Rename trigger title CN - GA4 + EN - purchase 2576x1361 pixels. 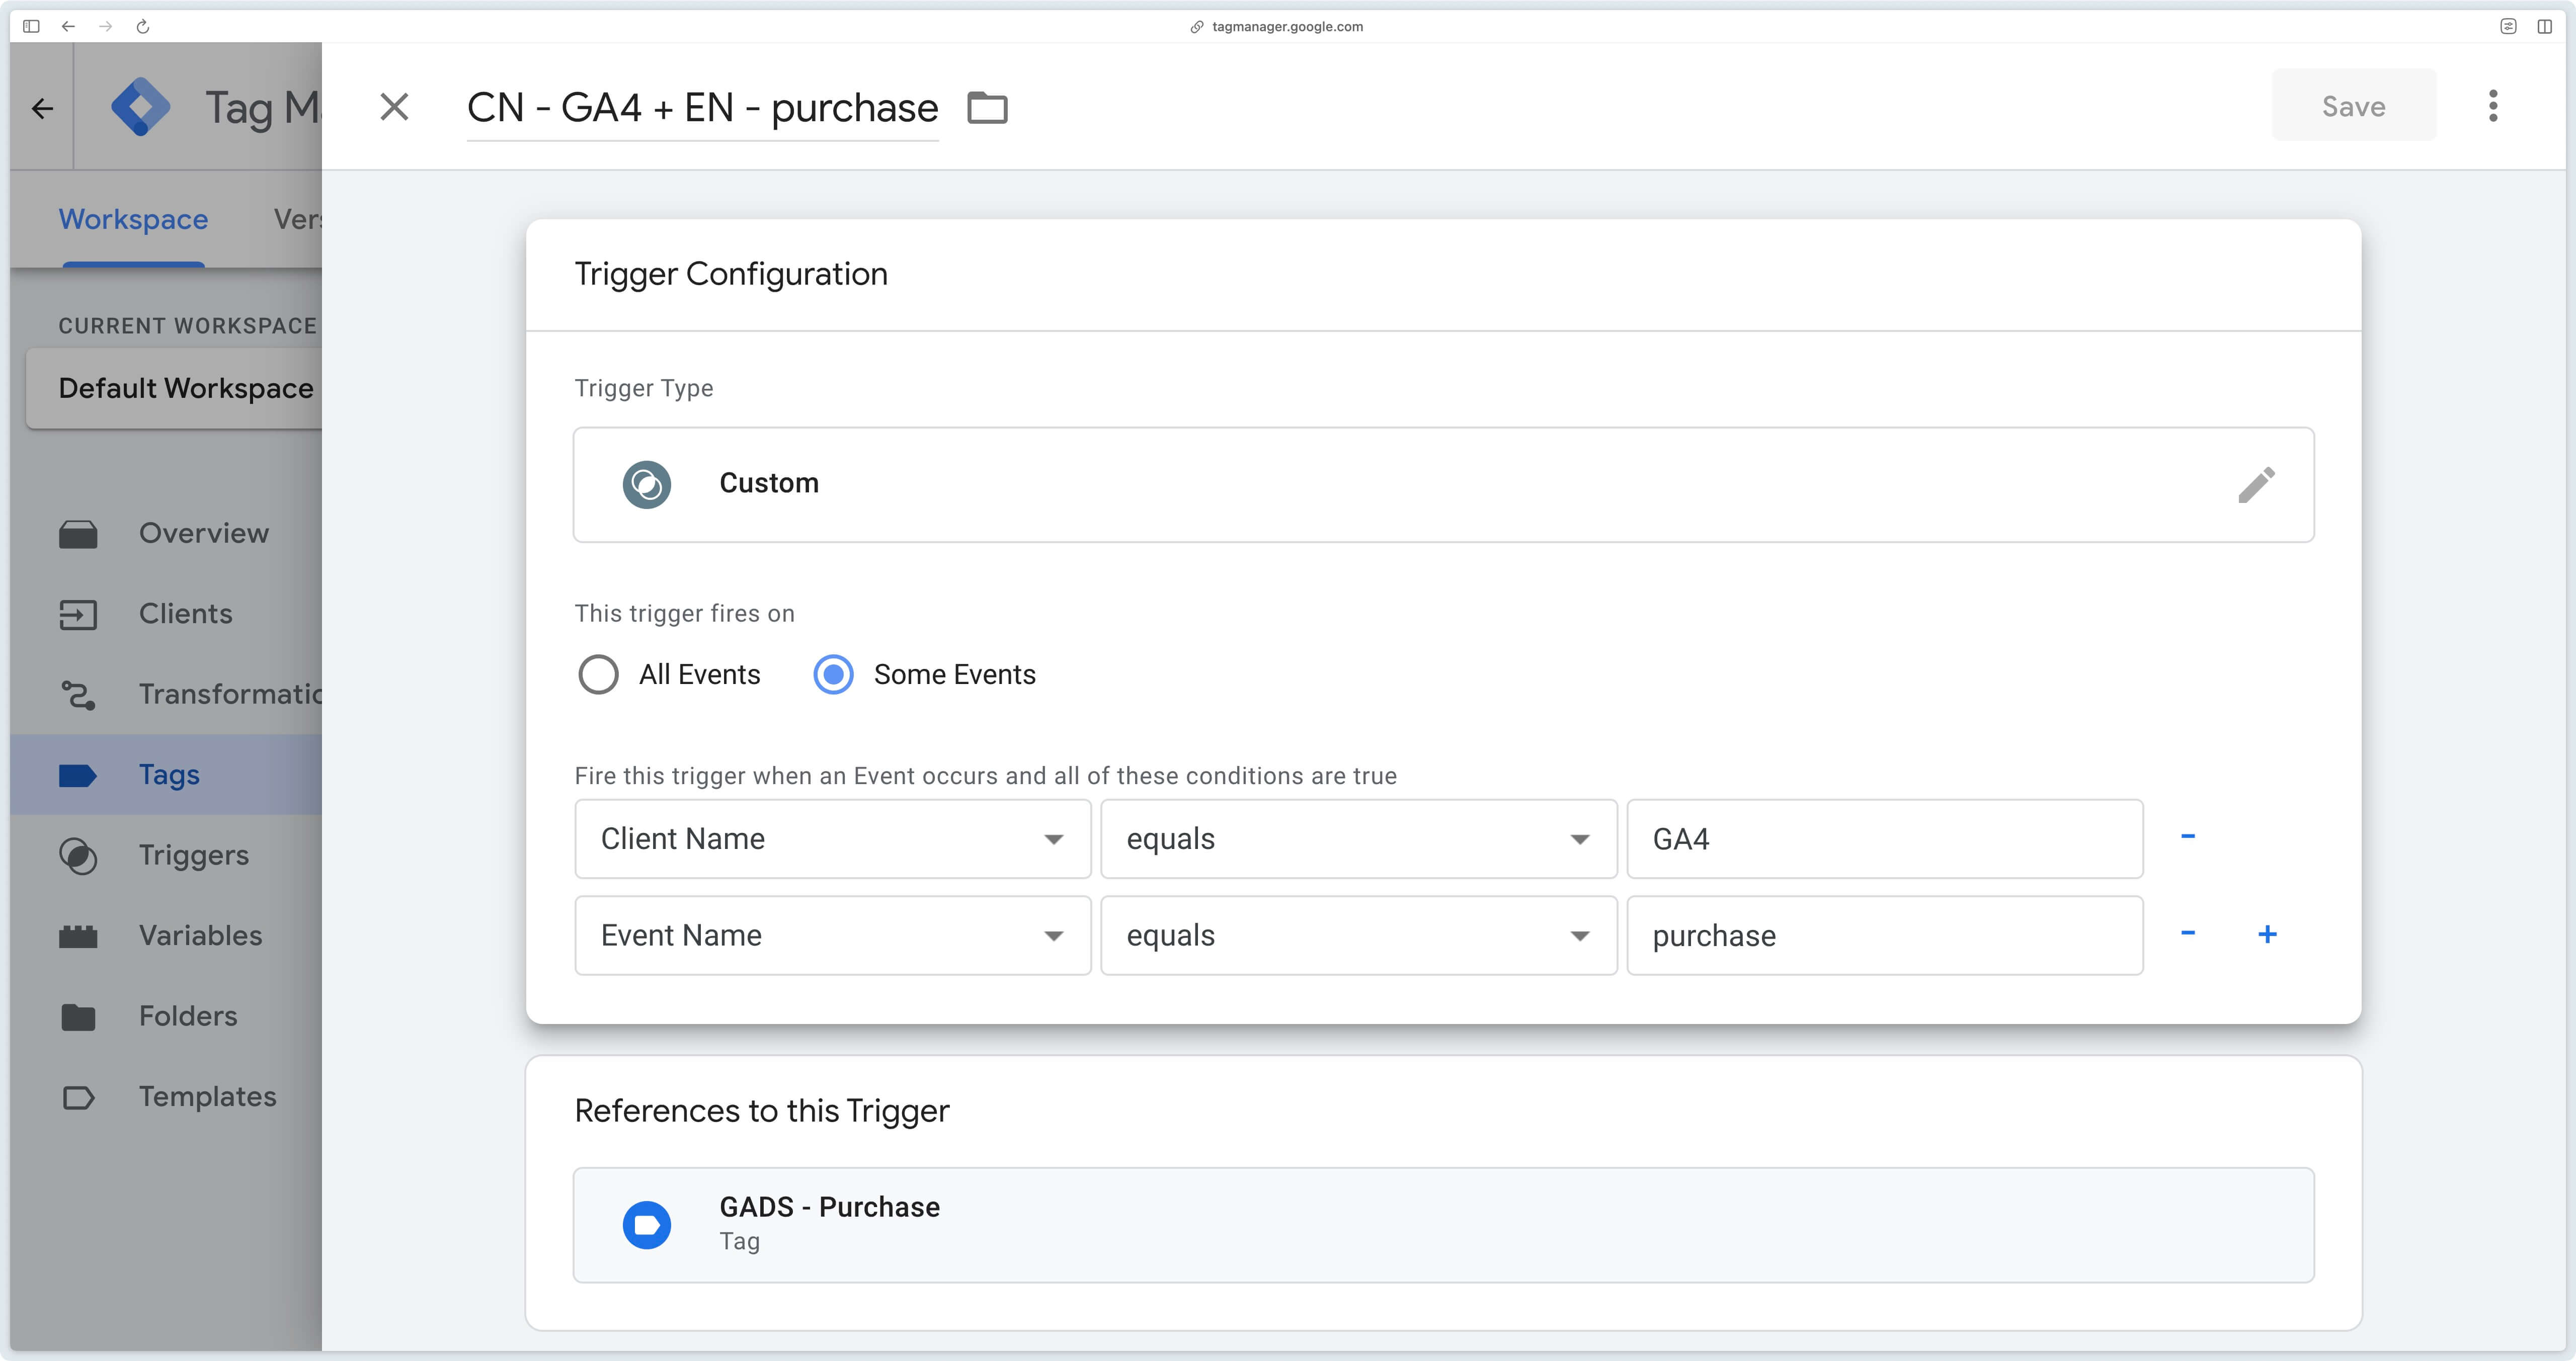(702, 108)
